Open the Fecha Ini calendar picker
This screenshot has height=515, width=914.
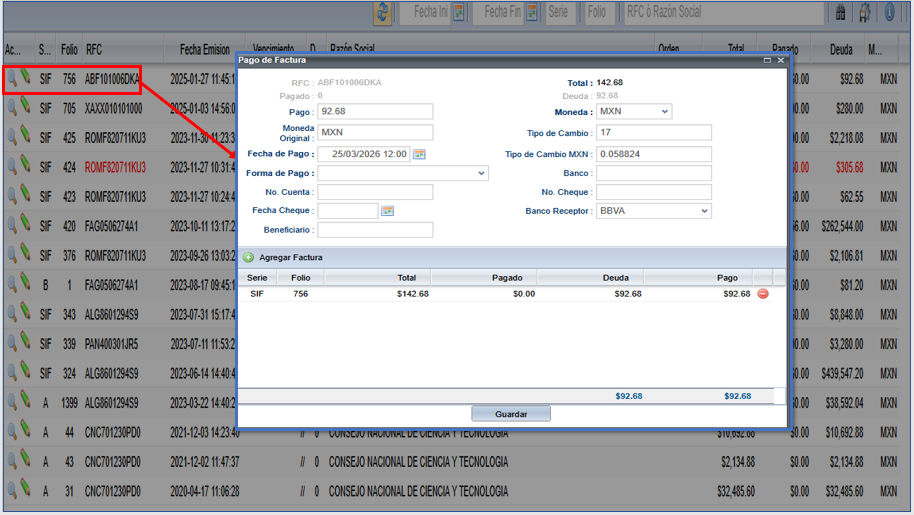(x=459, y=12)
